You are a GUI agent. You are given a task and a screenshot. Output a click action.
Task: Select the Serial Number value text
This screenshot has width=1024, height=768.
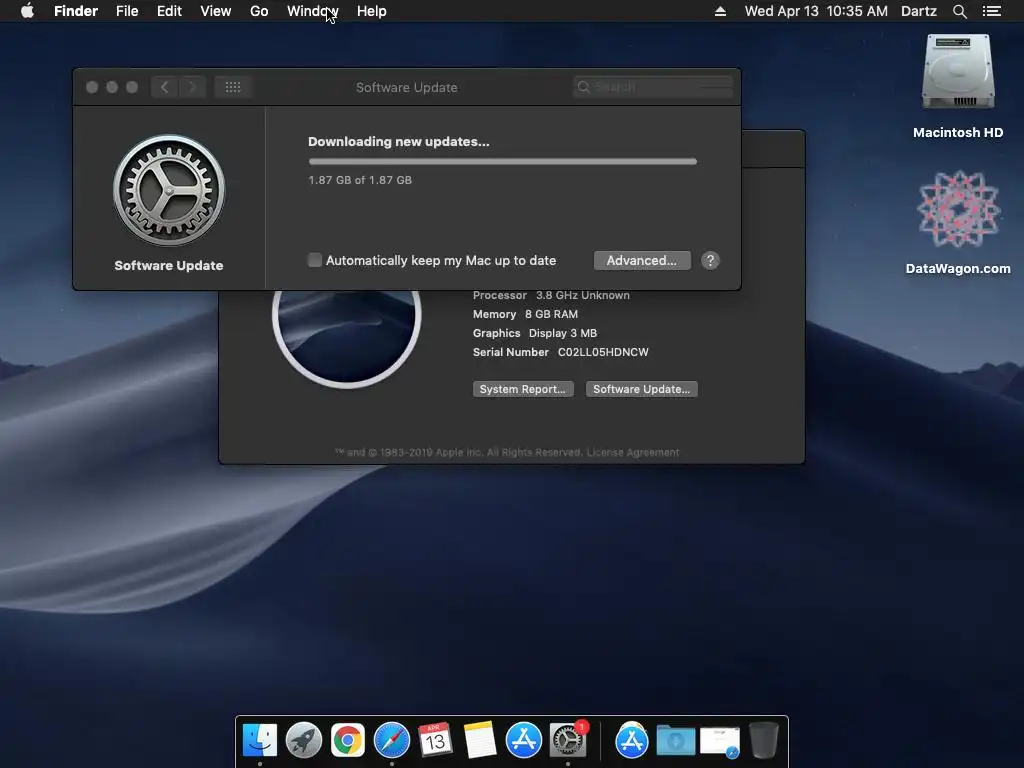click(x=603, y=352)
